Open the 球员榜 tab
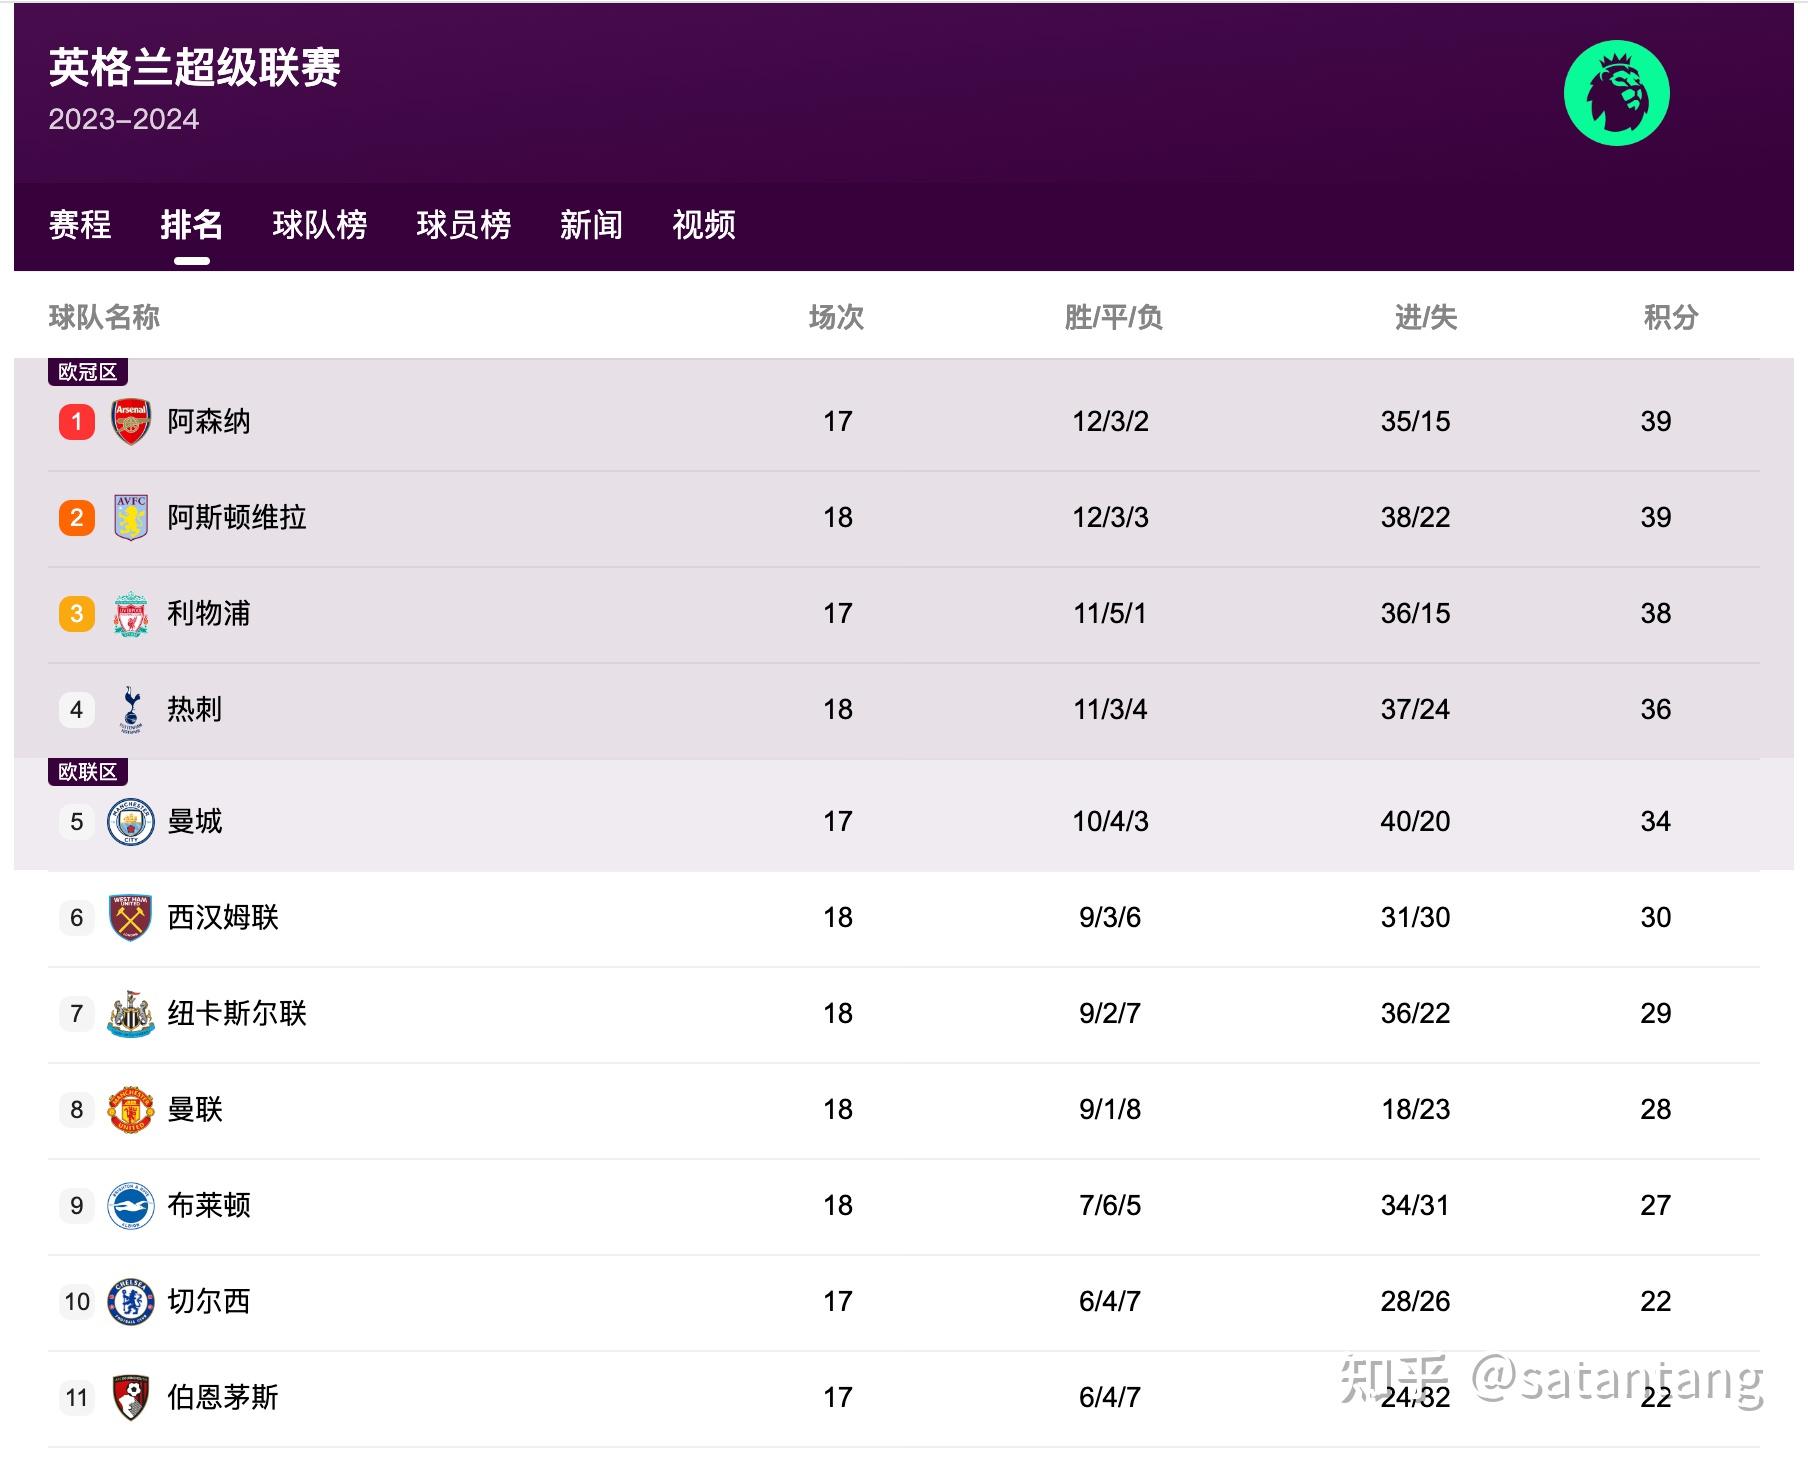This screenshot has height=1460, width=1808. coord(464,225)
